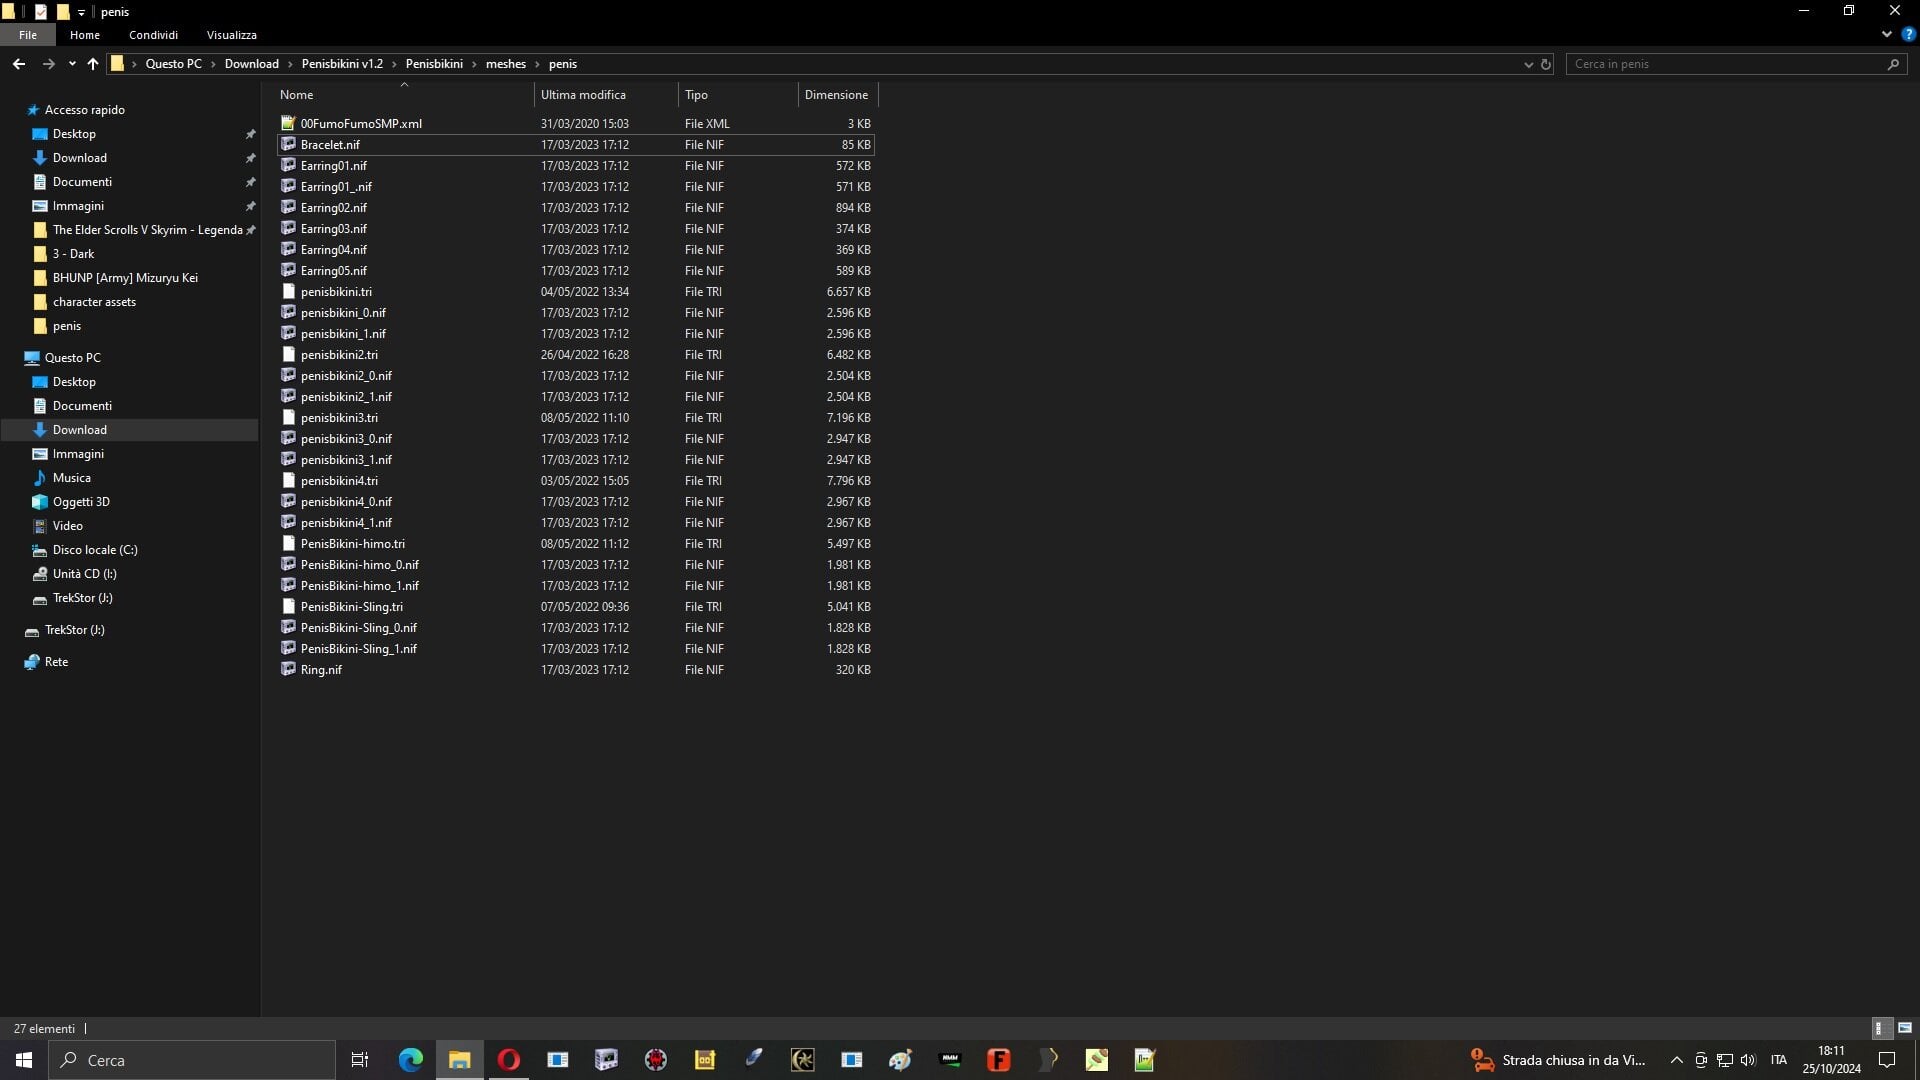Select file penisbikini3_0.nif
Viewport: 1920px width, 1080px height.
575,439
